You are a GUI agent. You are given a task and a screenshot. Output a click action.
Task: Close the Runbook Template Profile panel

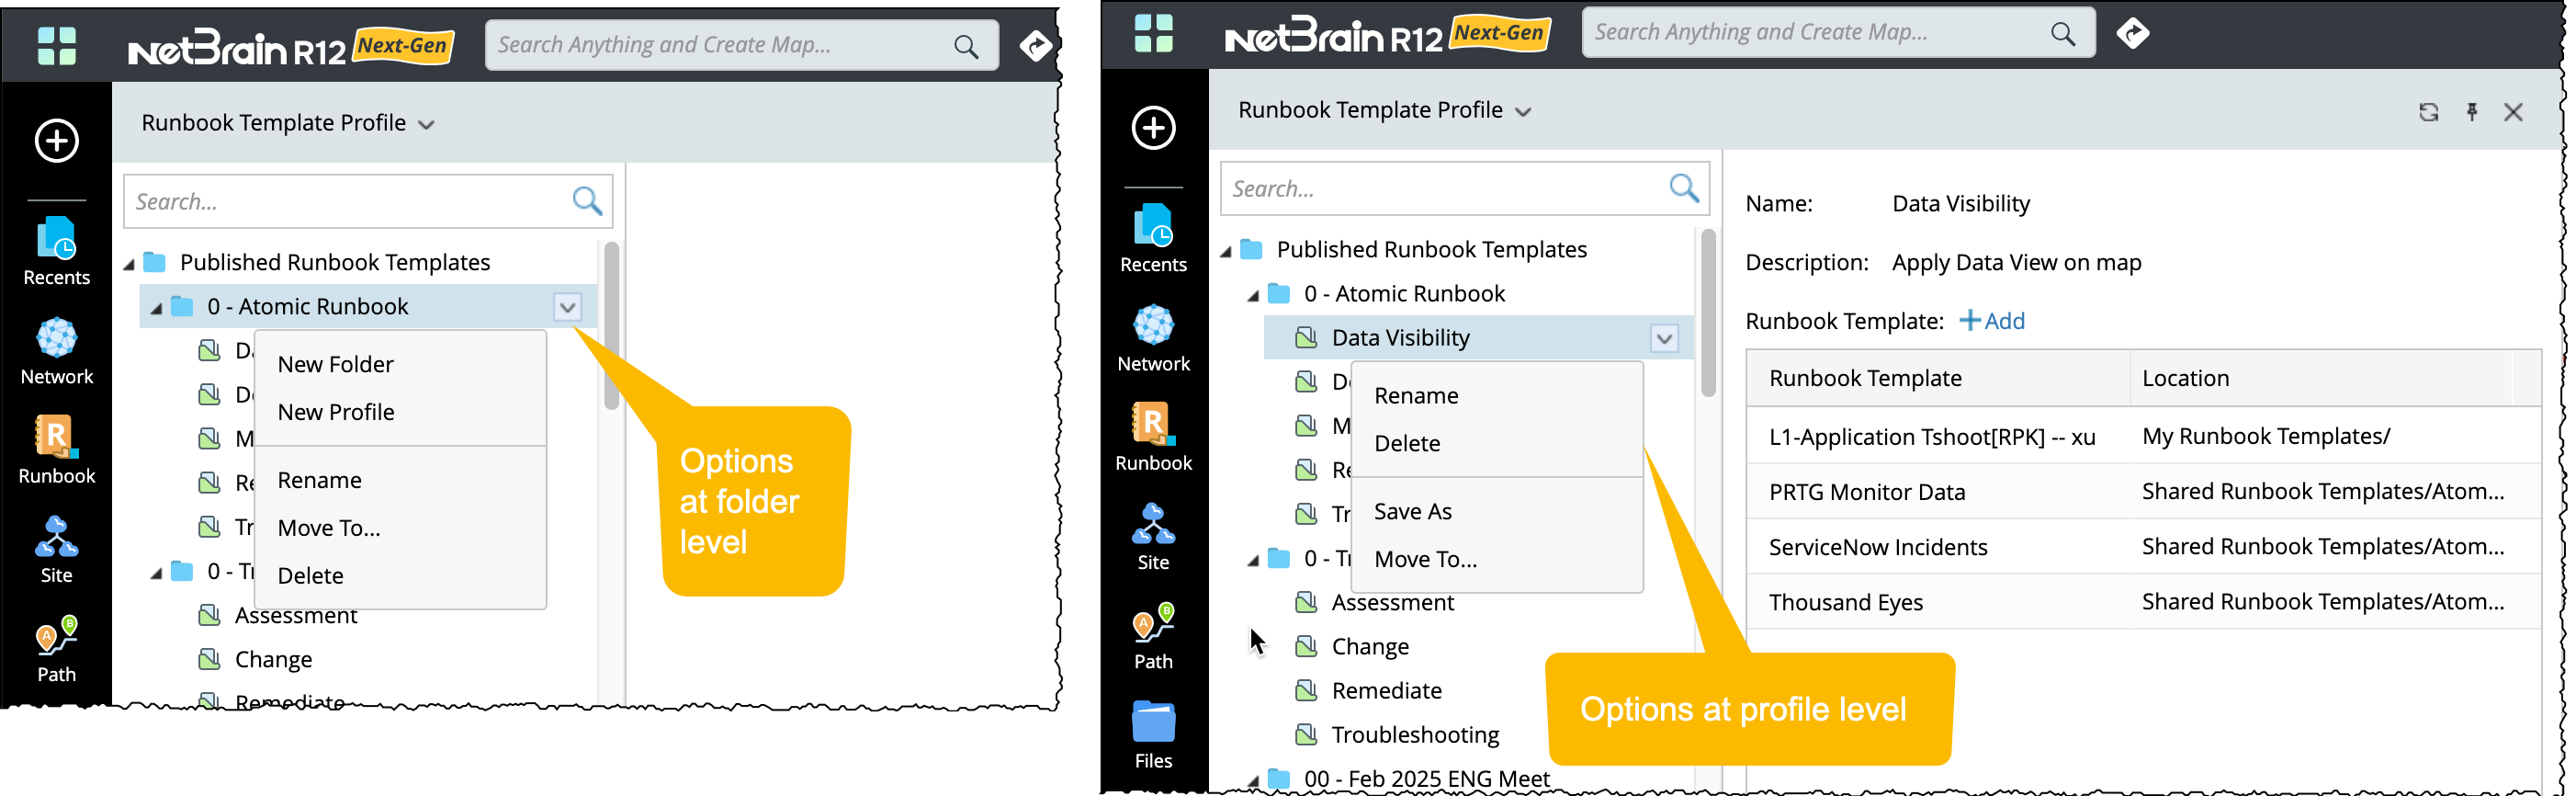[x=2513, y=112]
